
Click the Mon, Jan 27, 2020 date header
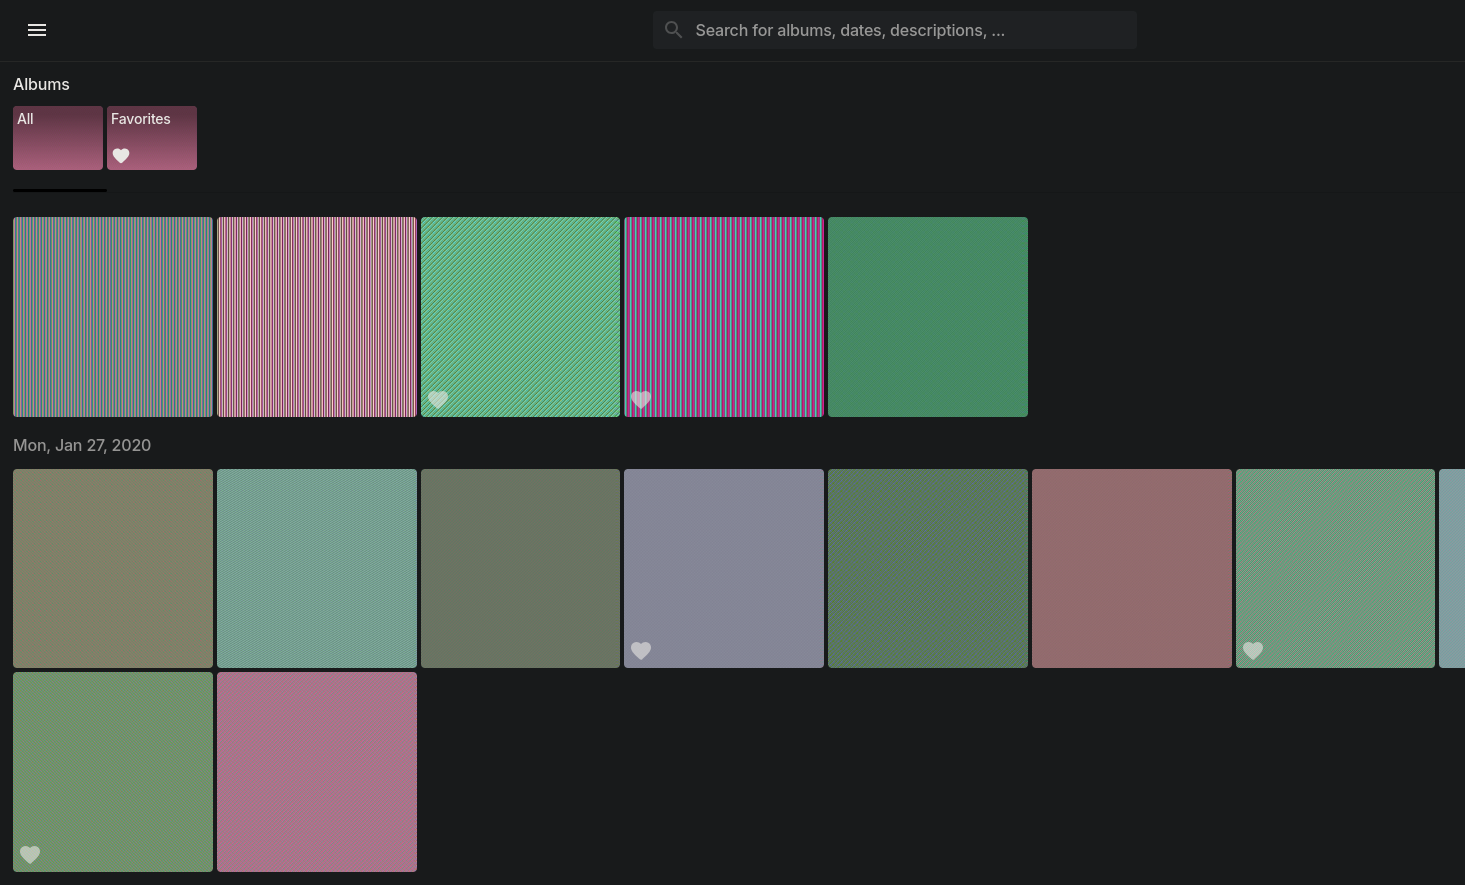coord(82,445)
